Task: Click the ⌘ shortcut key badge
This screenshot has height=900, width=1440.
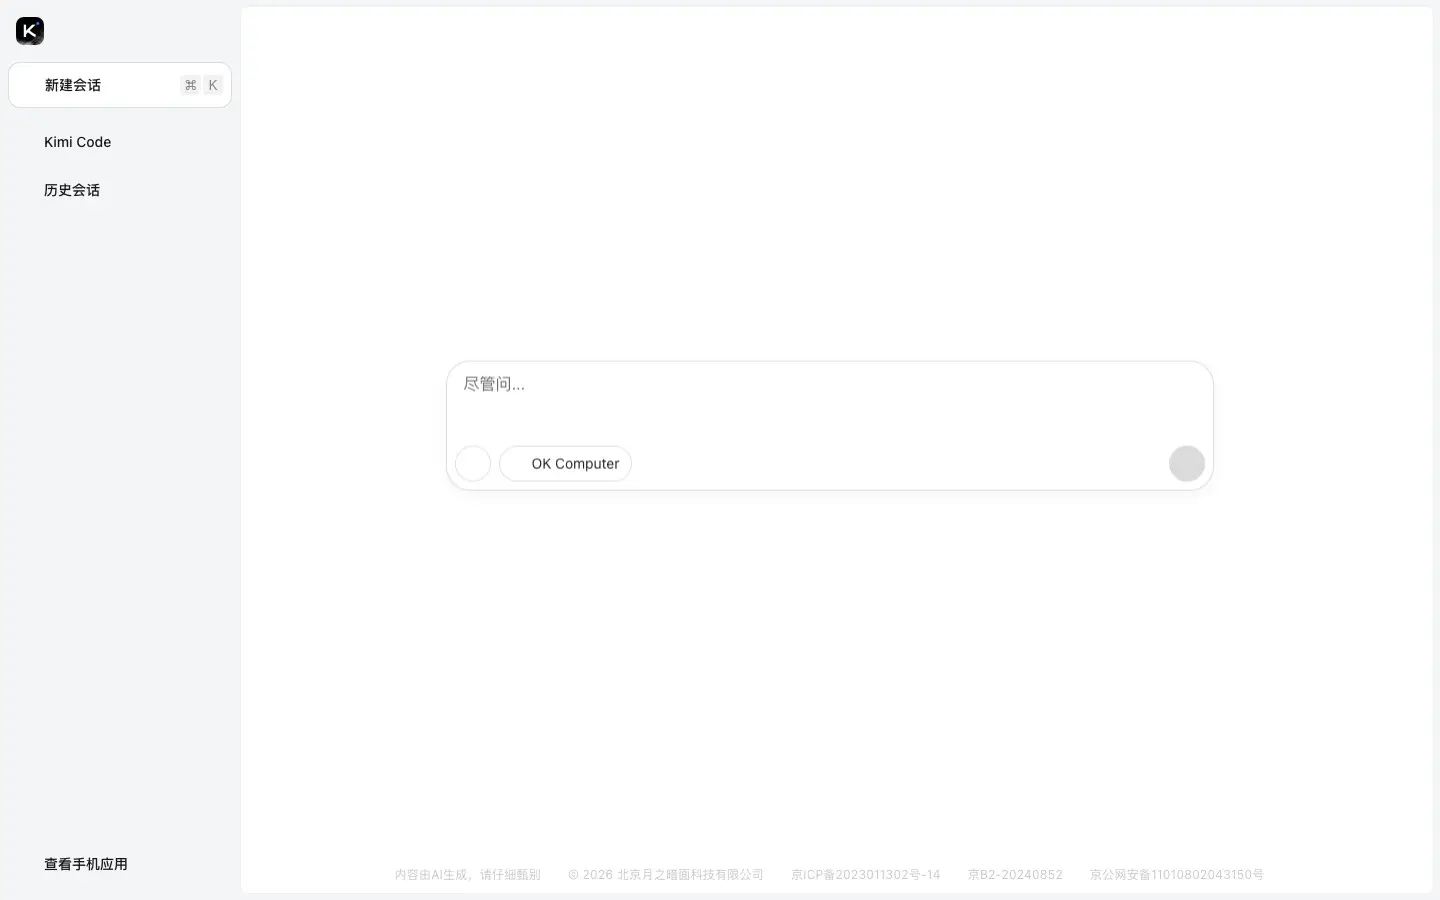Action: point(190,86)
